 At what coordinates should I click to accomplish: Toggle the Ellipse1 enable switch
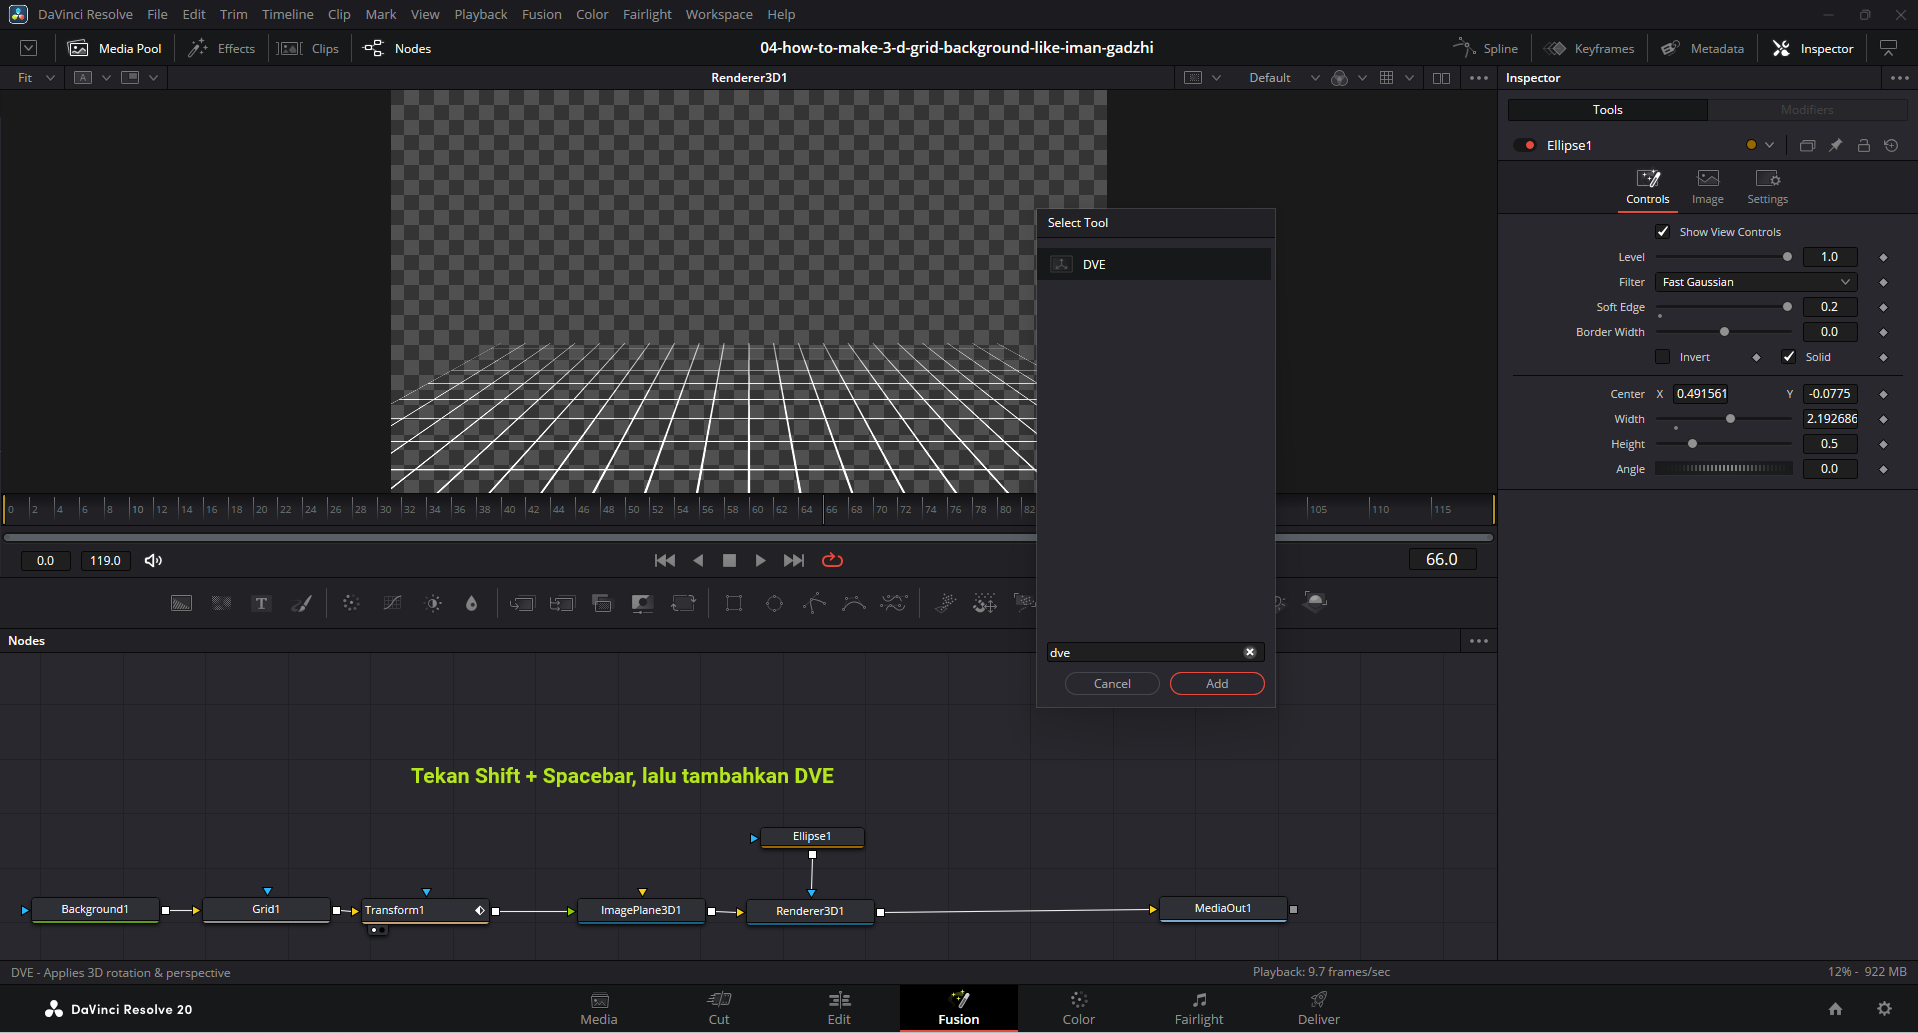click(x=1525, y=145)
